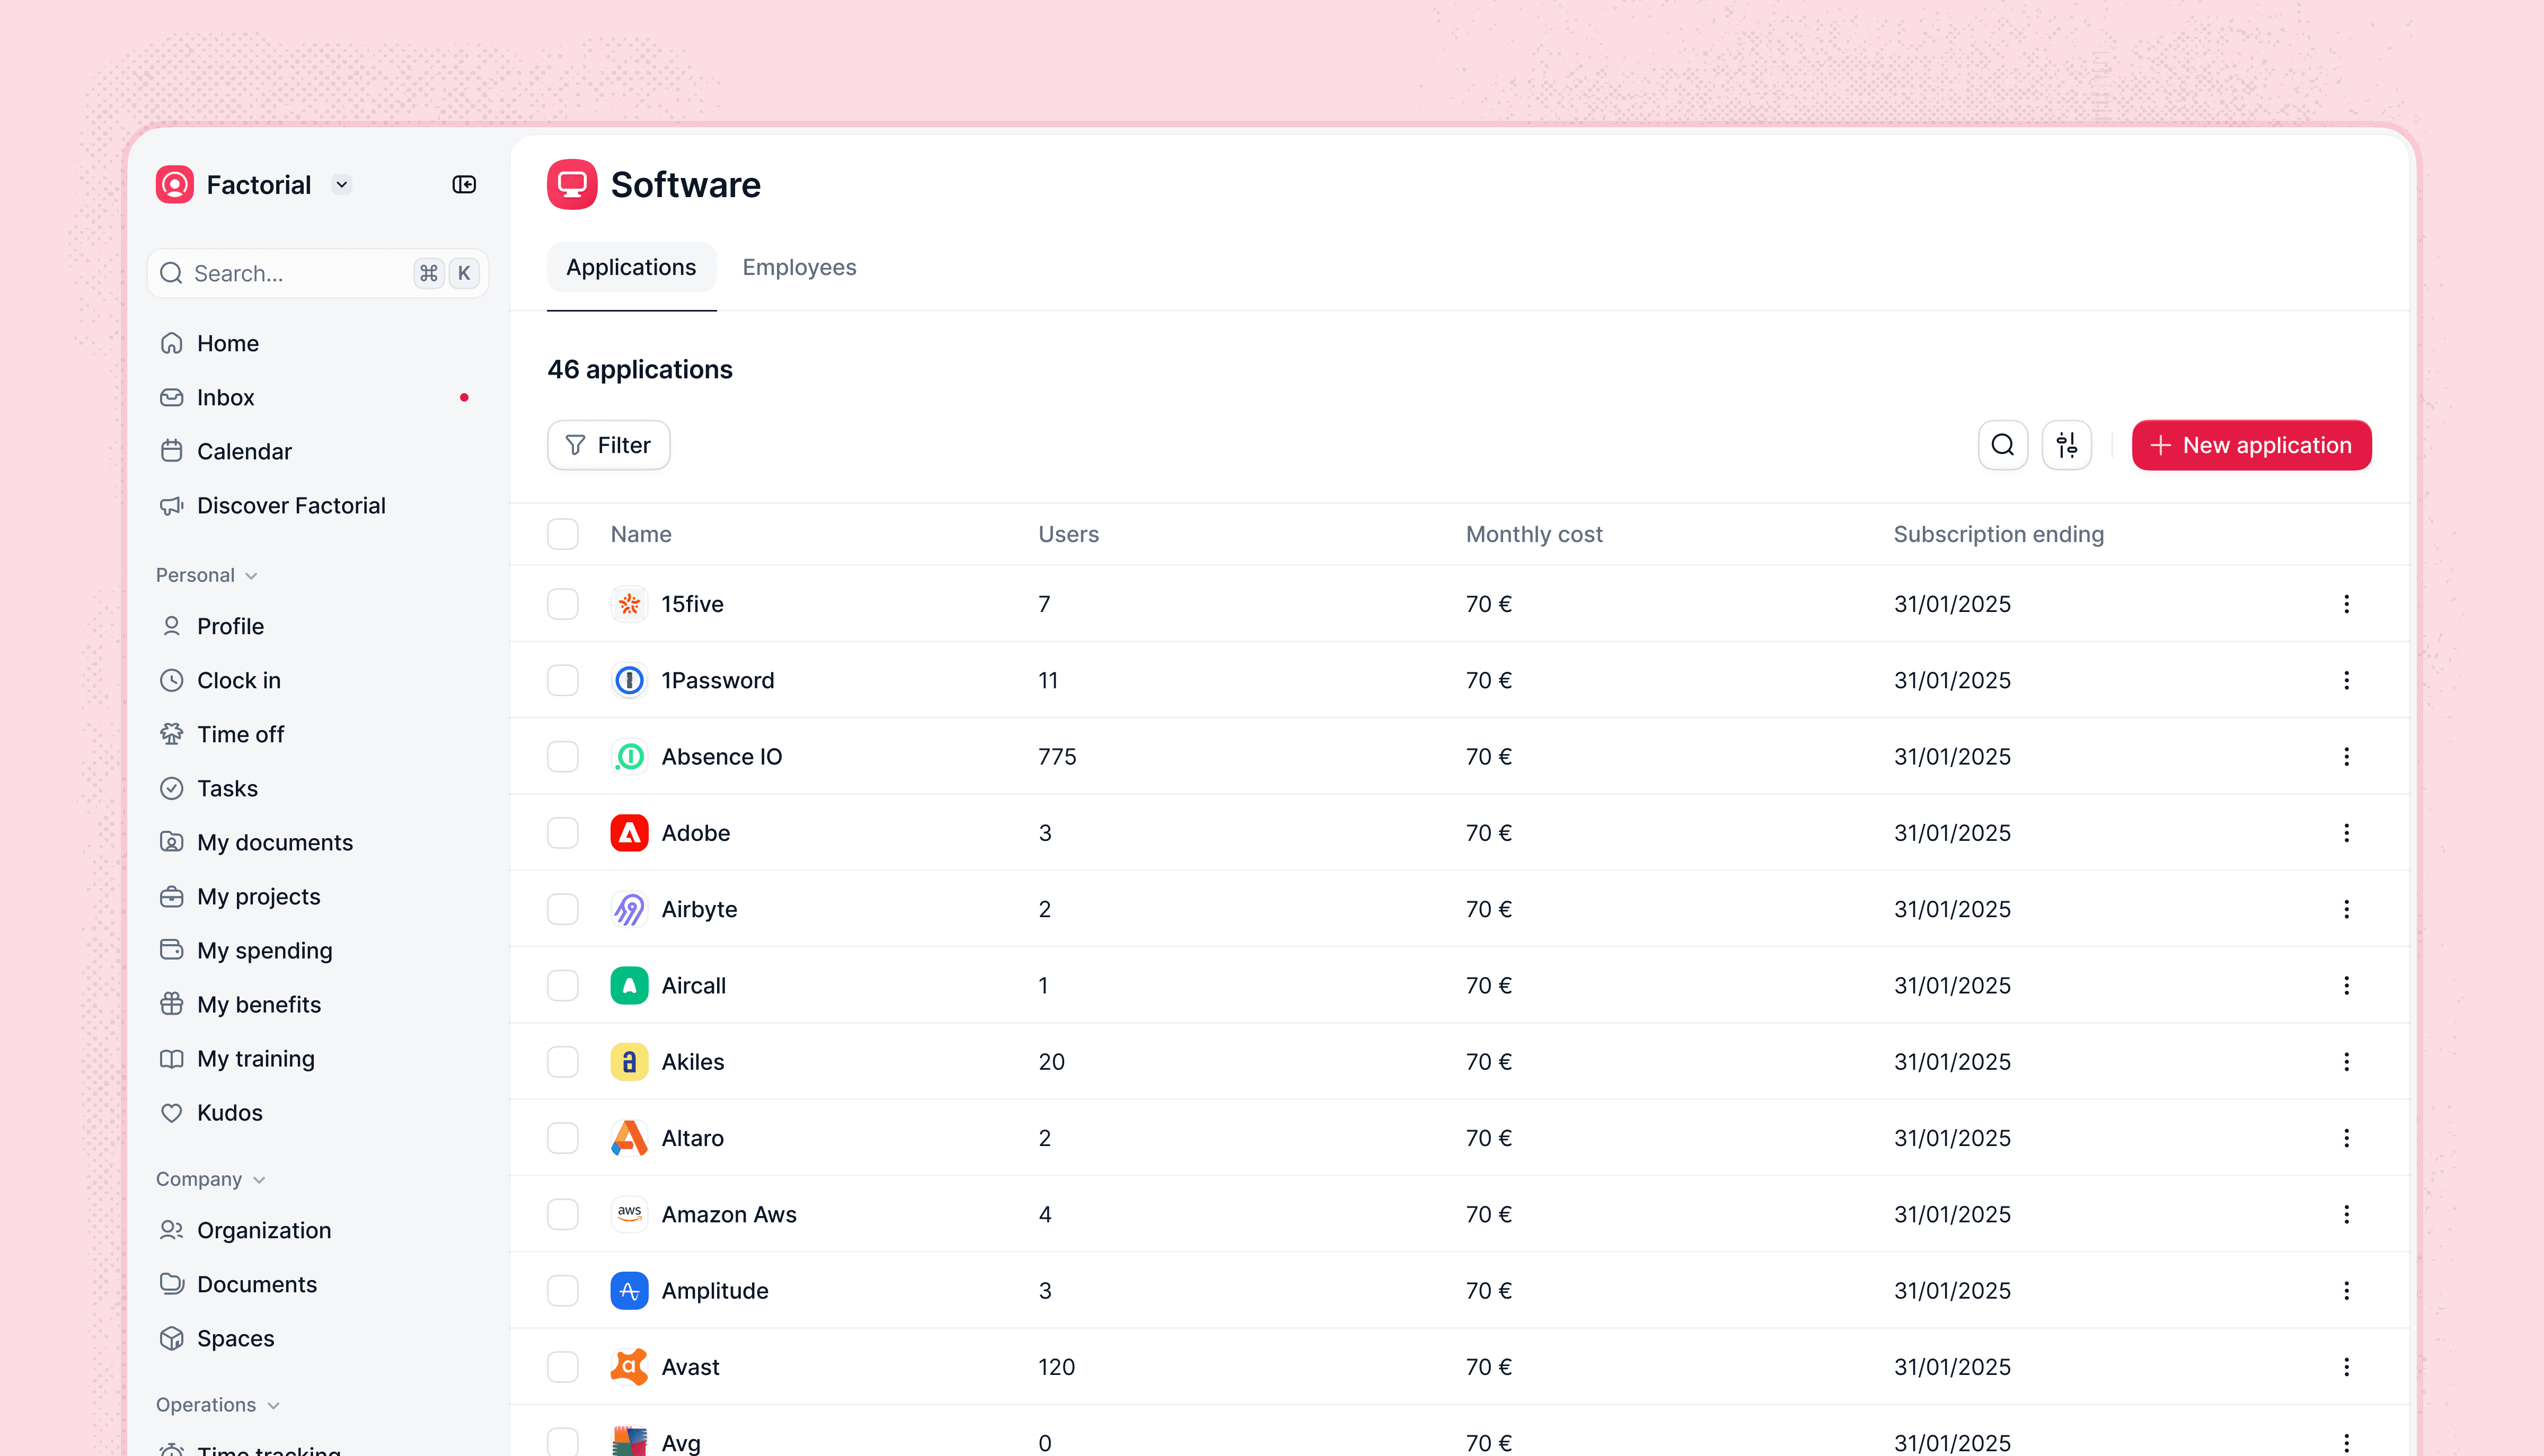Open the Aircall row three-dot menu

click(x=2347, y=986)
